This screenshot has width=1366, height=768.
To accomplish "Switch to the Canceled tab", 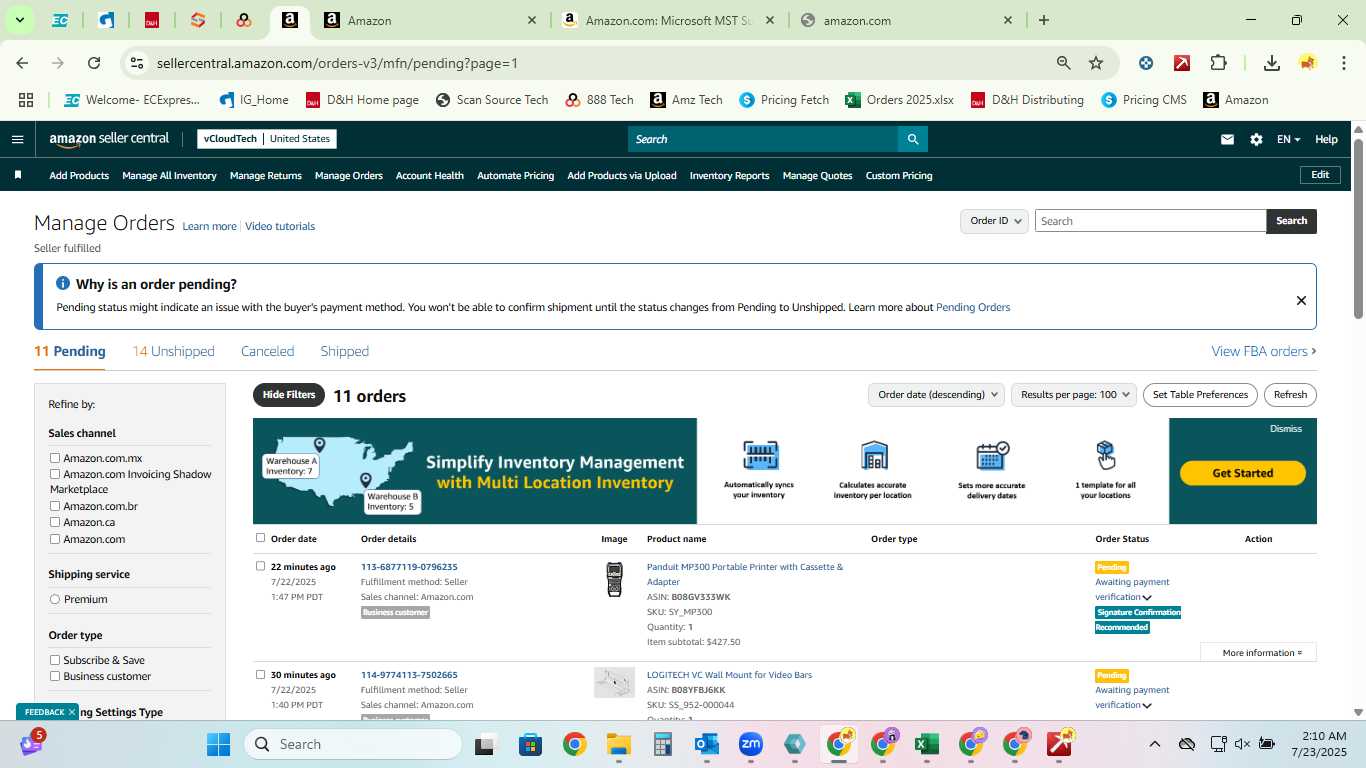I will (x=267, y=351).
